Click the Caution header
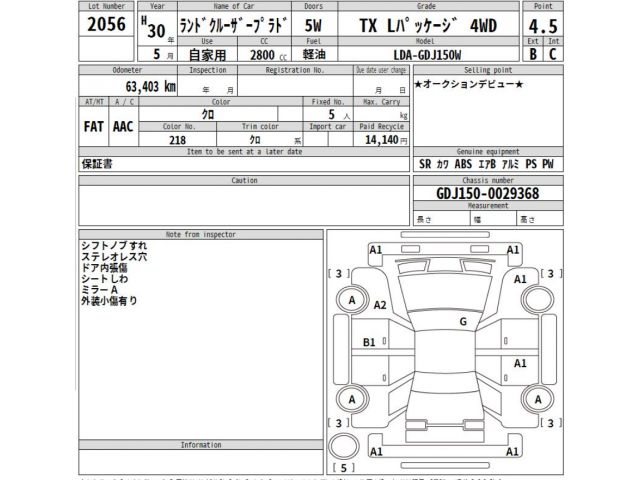640x480 pixels. pos(244,180)
